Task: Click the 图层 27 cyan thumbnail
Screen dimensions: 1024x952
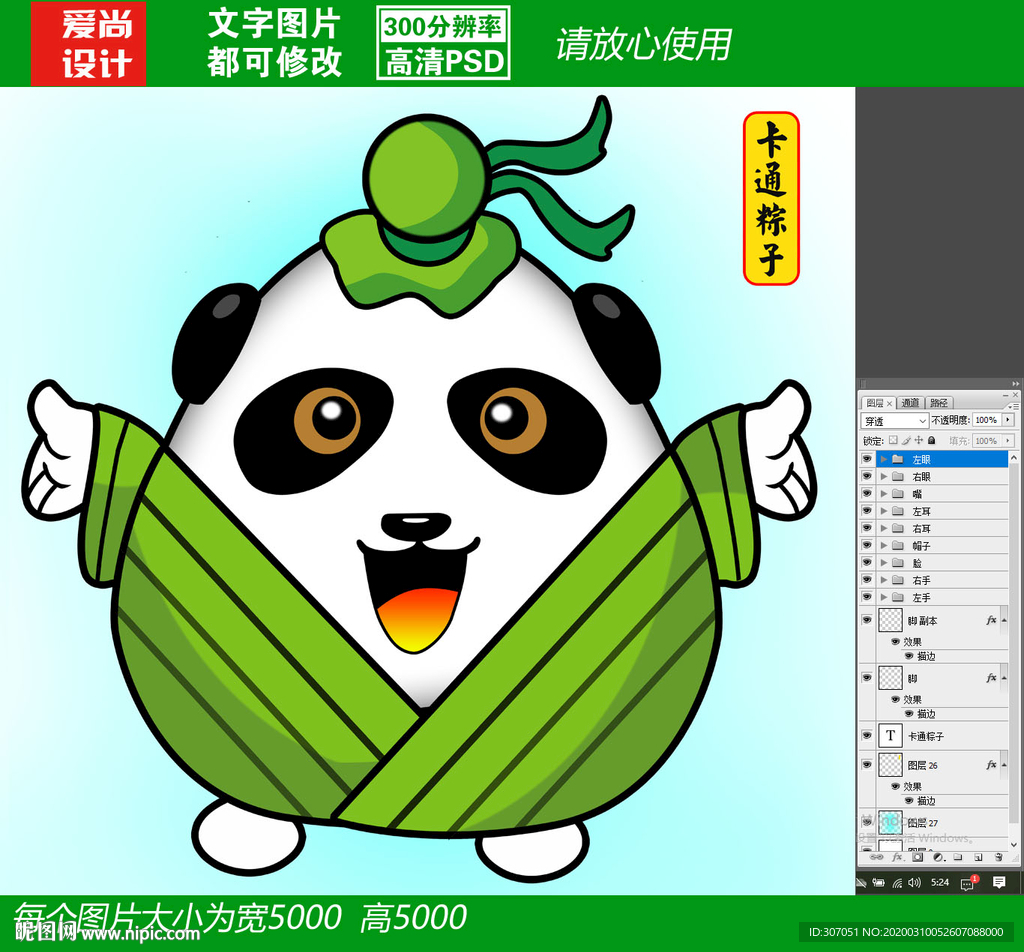Action: point(890,823)
